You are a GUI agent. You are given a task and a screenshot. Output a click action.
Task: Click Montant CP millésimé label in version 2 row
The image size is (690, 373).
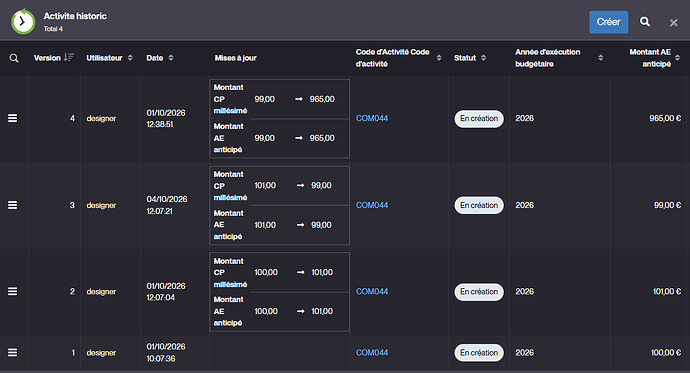[230, 273]
